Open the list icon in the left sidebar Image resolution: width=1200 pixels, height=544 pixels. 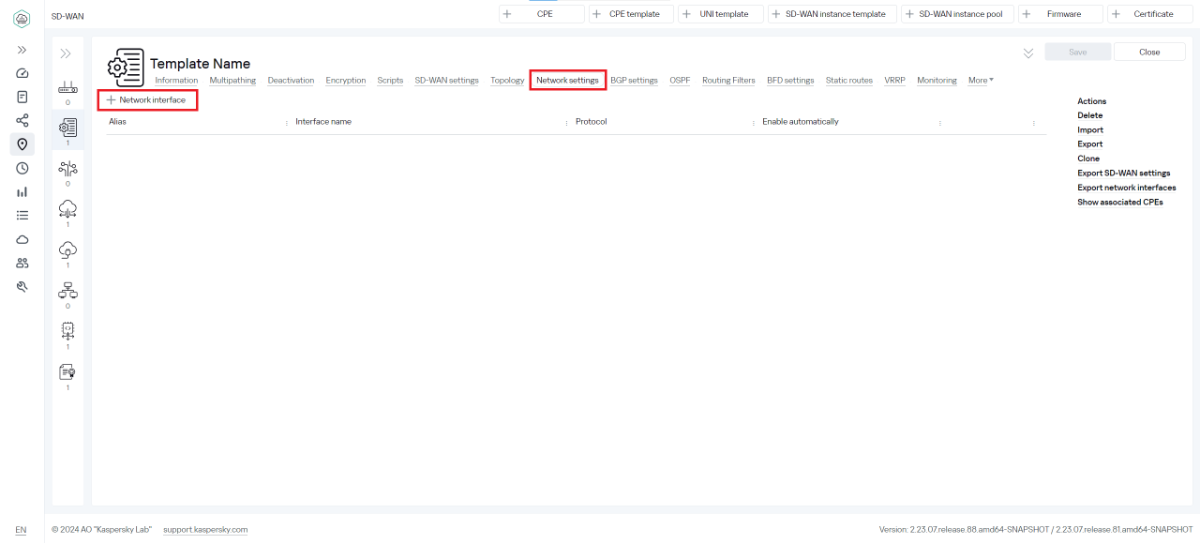tap(22, 215)
